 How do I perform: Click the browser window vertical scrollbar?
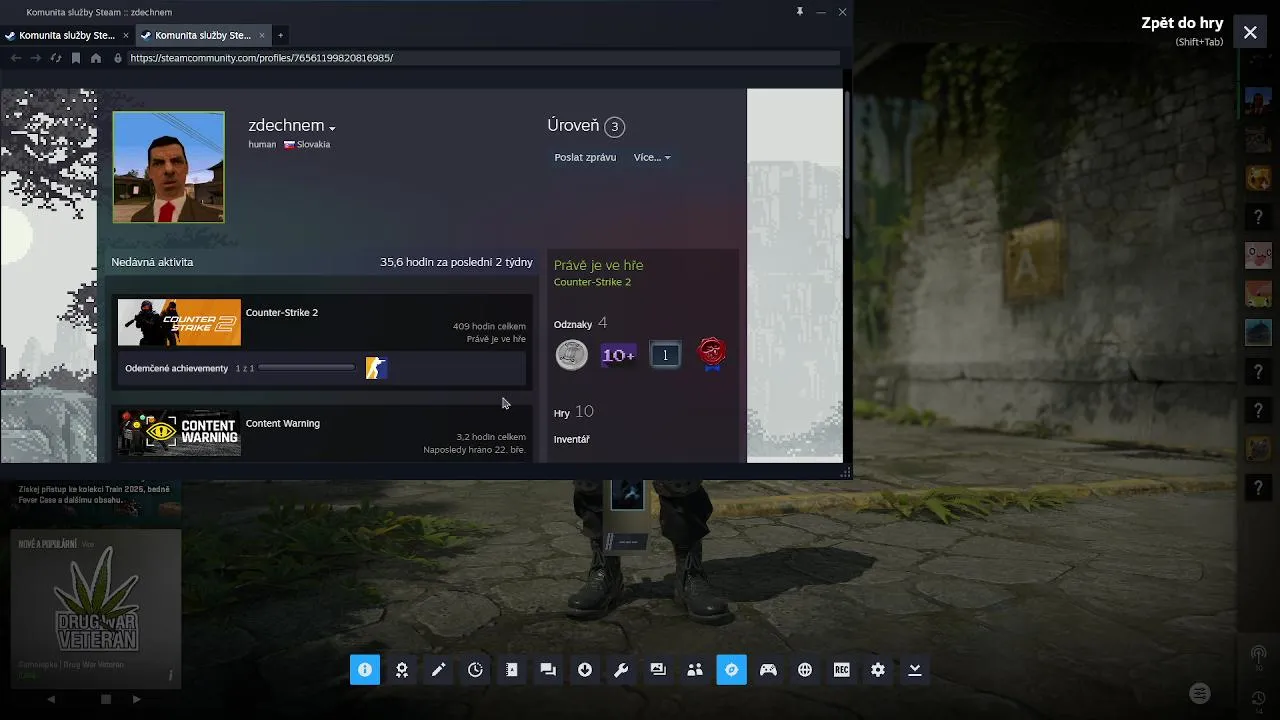(847, 165)
